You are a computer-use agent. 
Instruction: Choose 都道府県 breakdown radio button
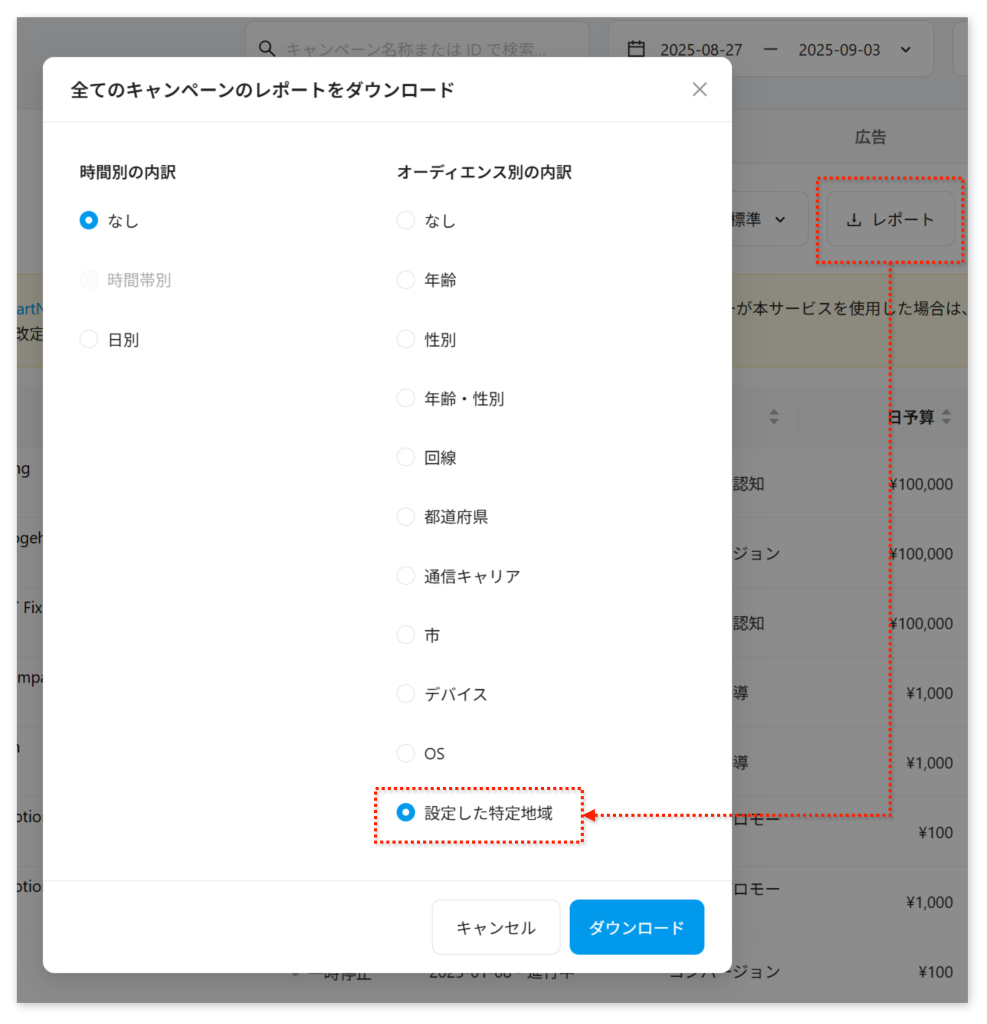(406, 517)
